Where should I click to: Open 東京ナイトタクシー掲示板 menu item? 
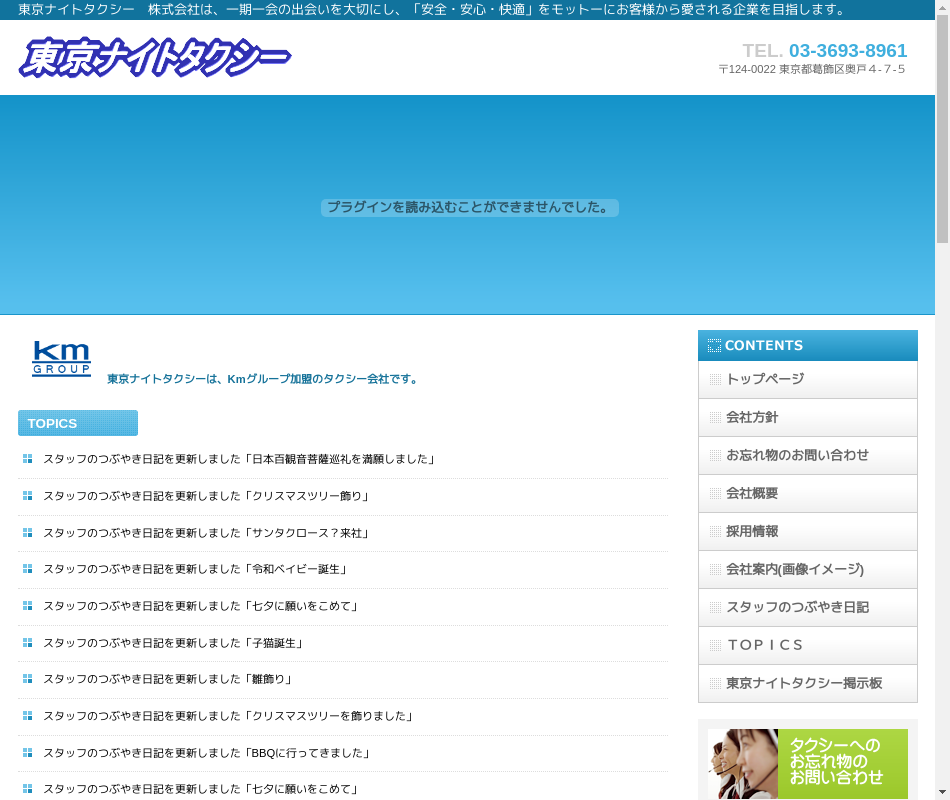808,684
